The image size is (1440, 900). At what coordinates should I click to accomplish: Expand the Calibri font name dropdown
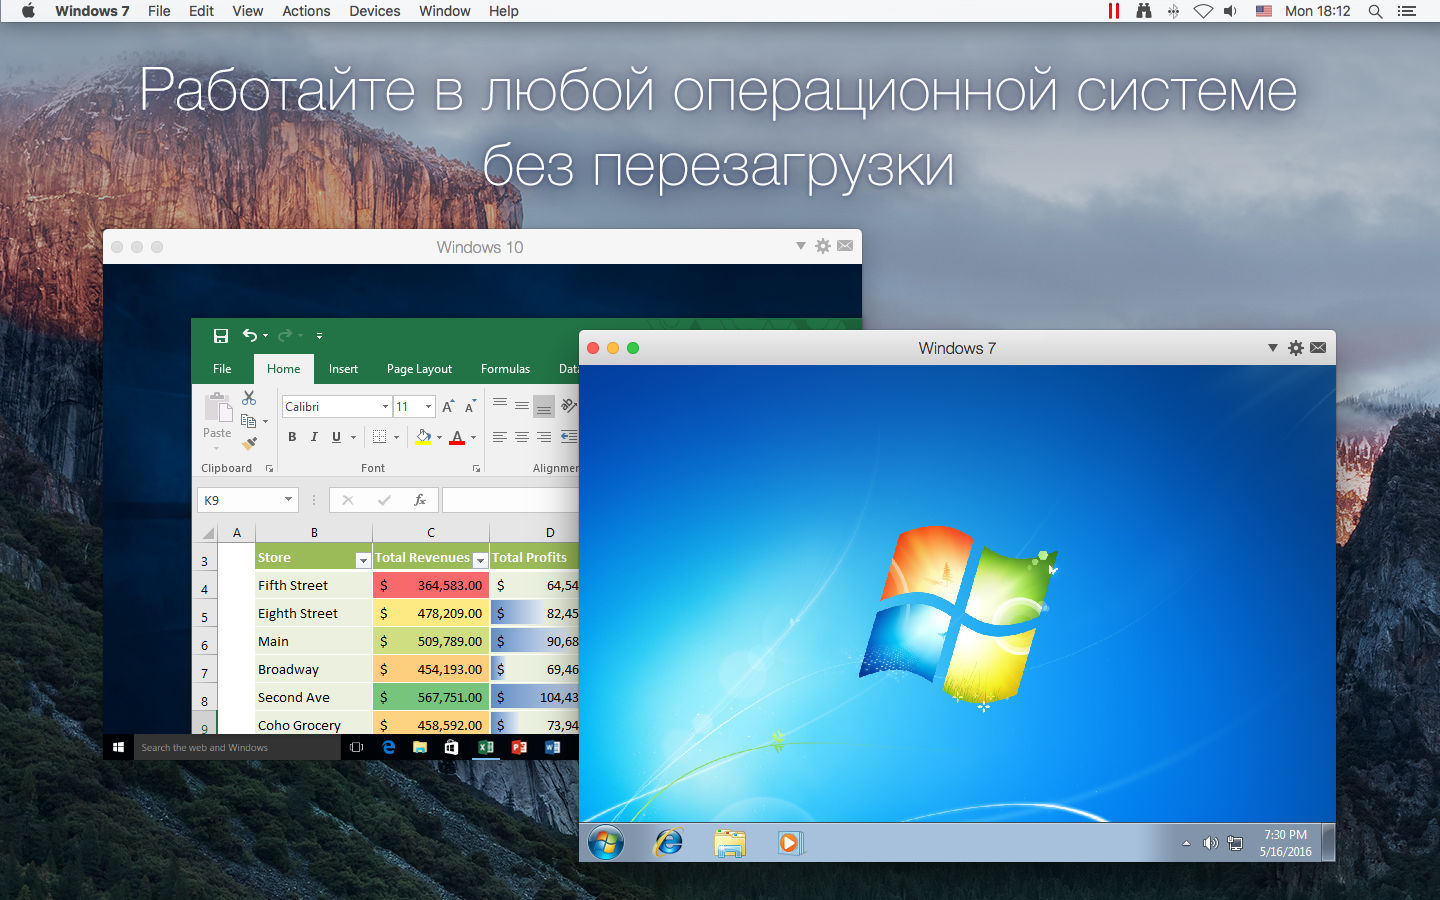pos(385,407)
